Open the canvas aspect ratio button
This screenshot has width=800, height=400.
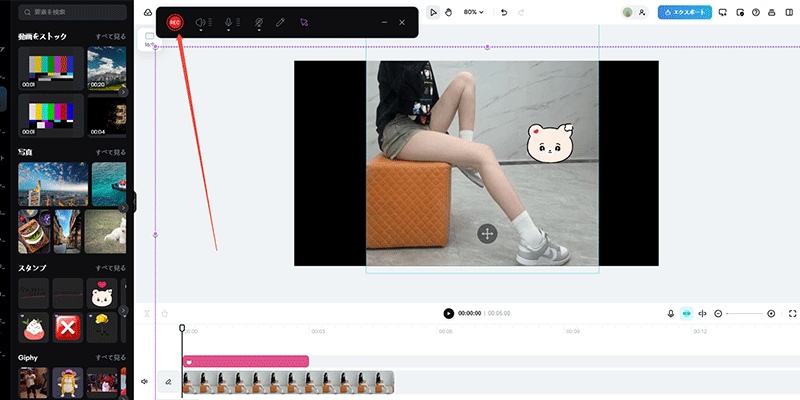[x=148, y=39]
